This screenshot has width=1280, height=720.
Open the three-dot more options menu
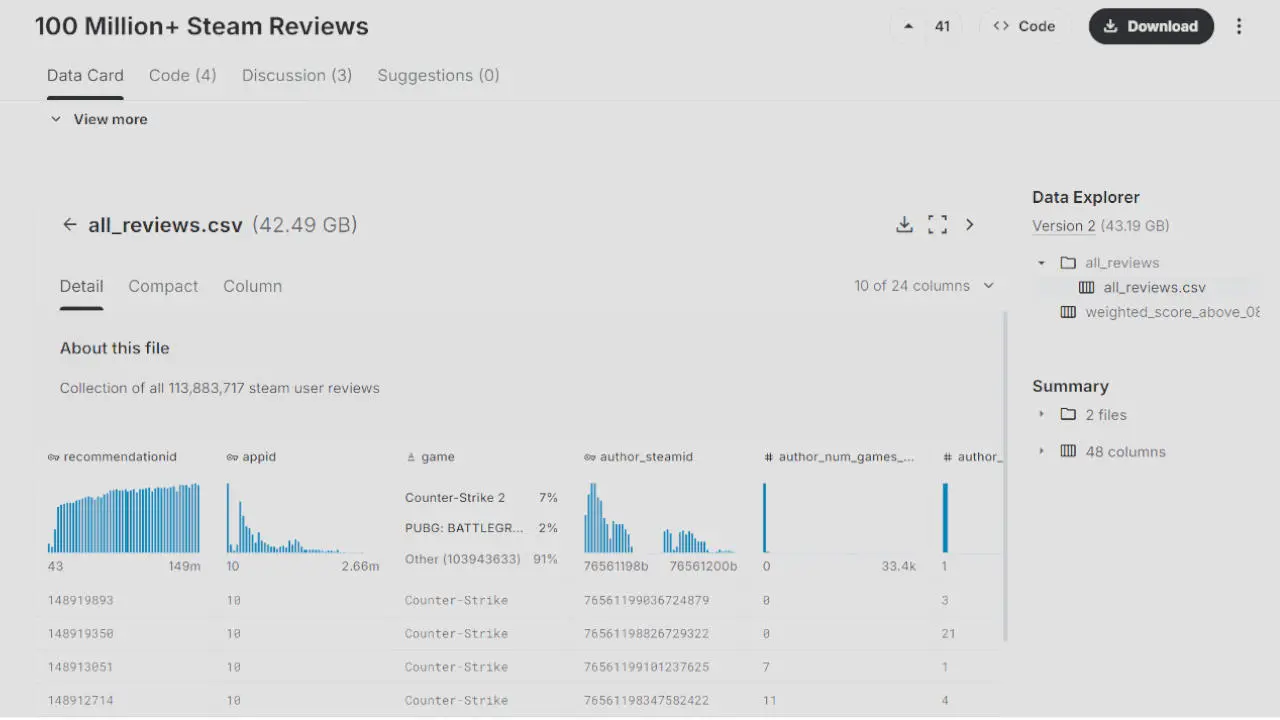click(x=1239, y=27)
